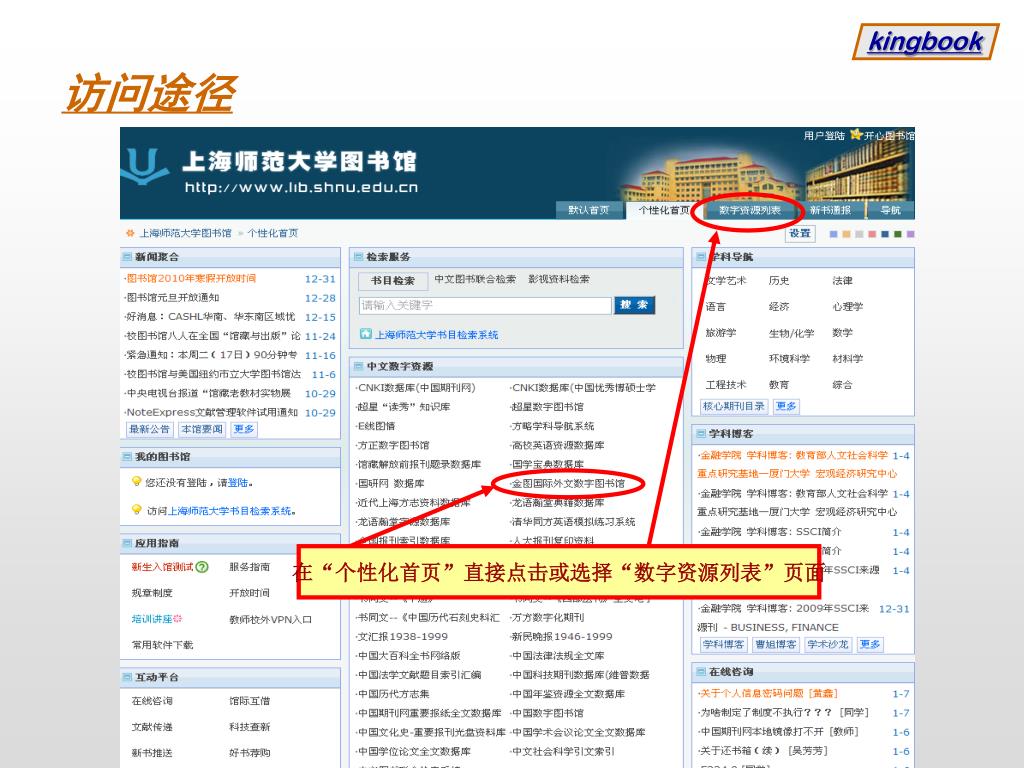Open 国学宝典数据库 link
The width and height of the screenshot is (1024, 768).
point(547,464)
